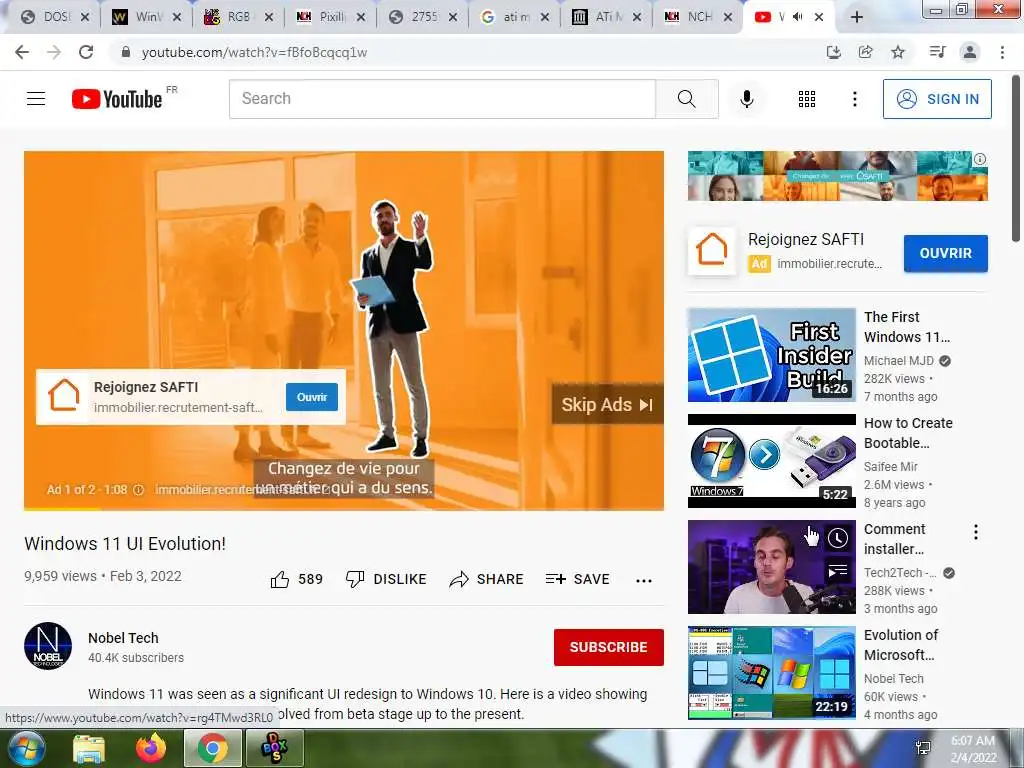Open a new browser tab with plus
This screenshot has height=768, width=1024.
857,17
